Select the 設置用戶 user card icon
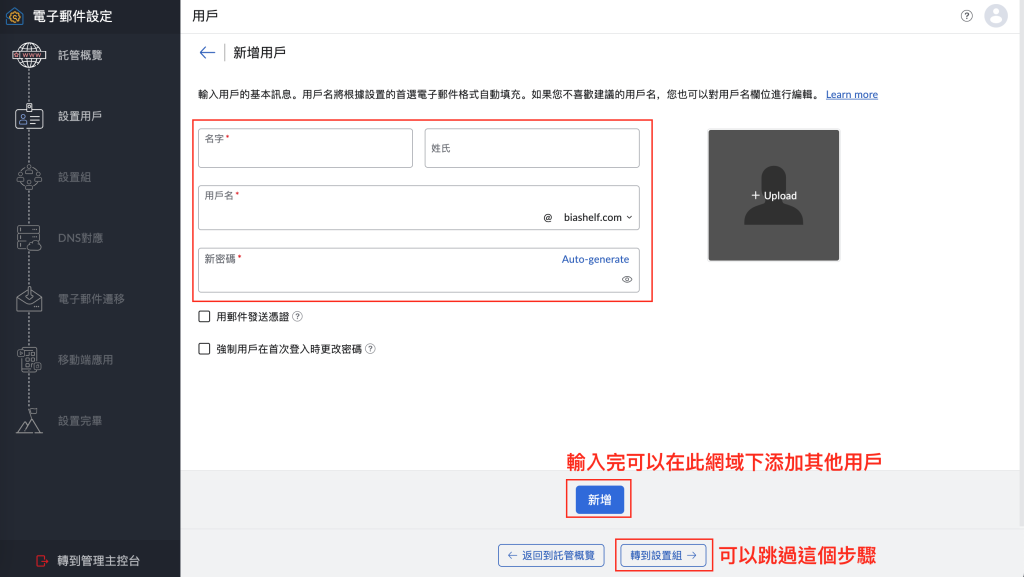1024x577 pixels. pyautogui.click(x=29, y=116)
